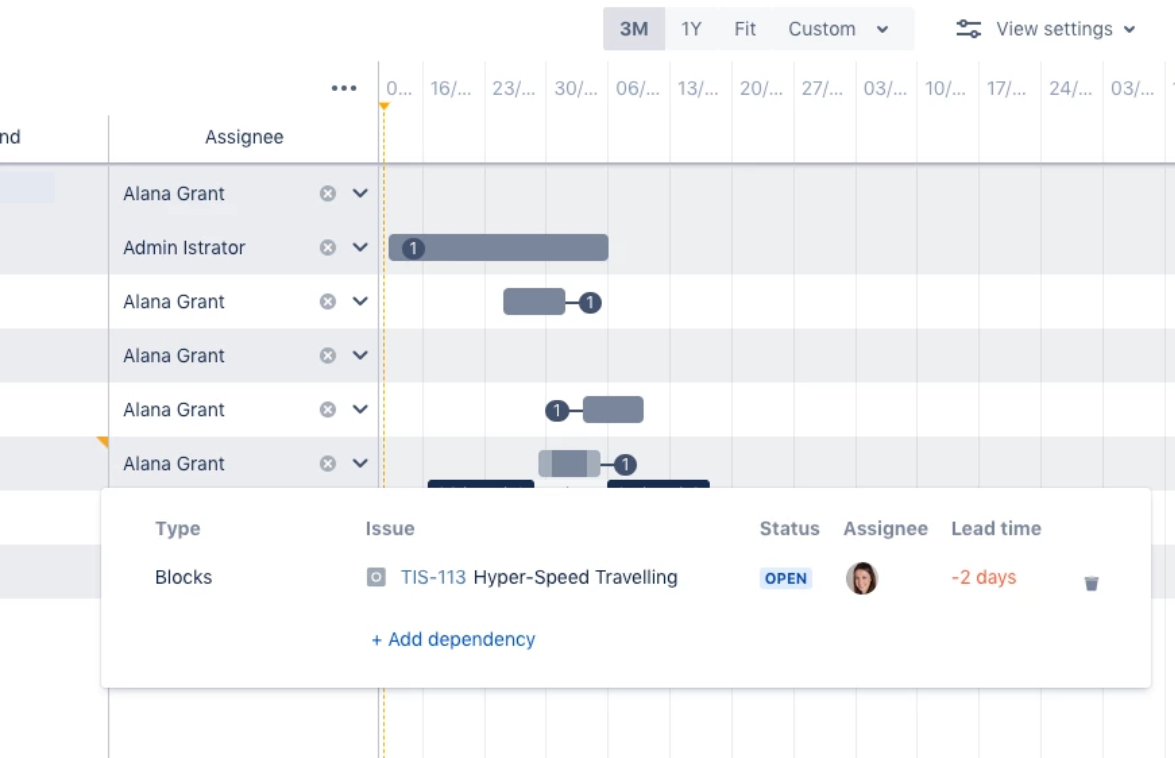
Task: Delete the TIS-113 dependency with trash icon
Action: (x=1091, y=583)
